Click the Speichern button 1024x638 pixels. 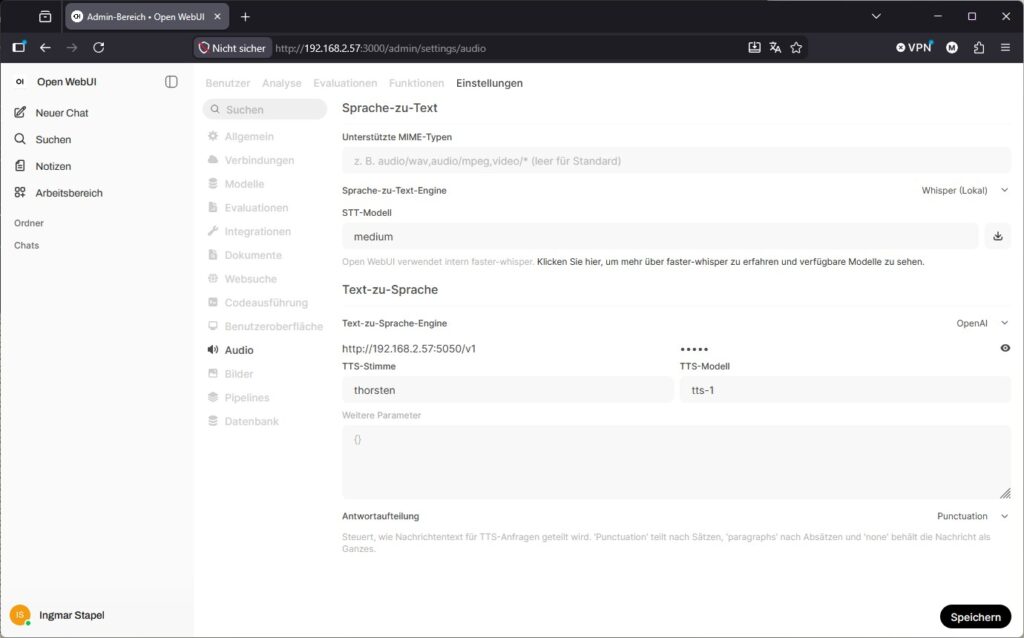[976, 617]
